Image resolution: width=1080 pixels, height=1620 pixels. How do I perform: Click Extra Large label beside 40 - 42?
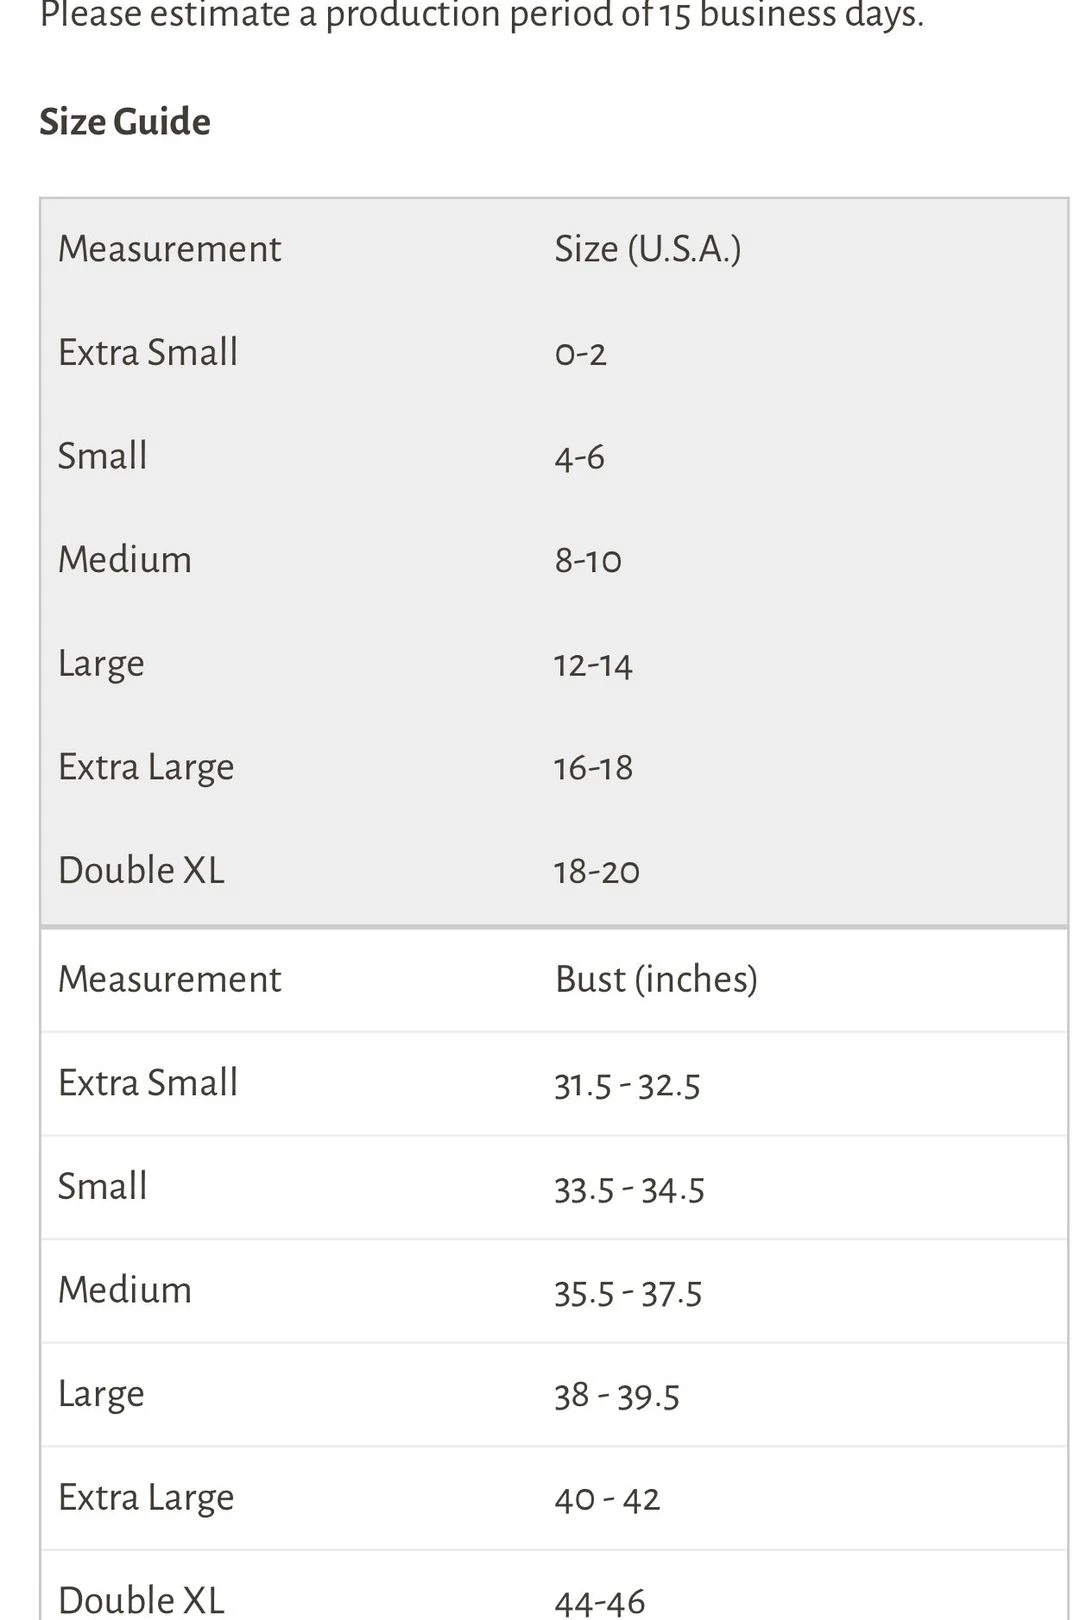tap(146, 1498)
